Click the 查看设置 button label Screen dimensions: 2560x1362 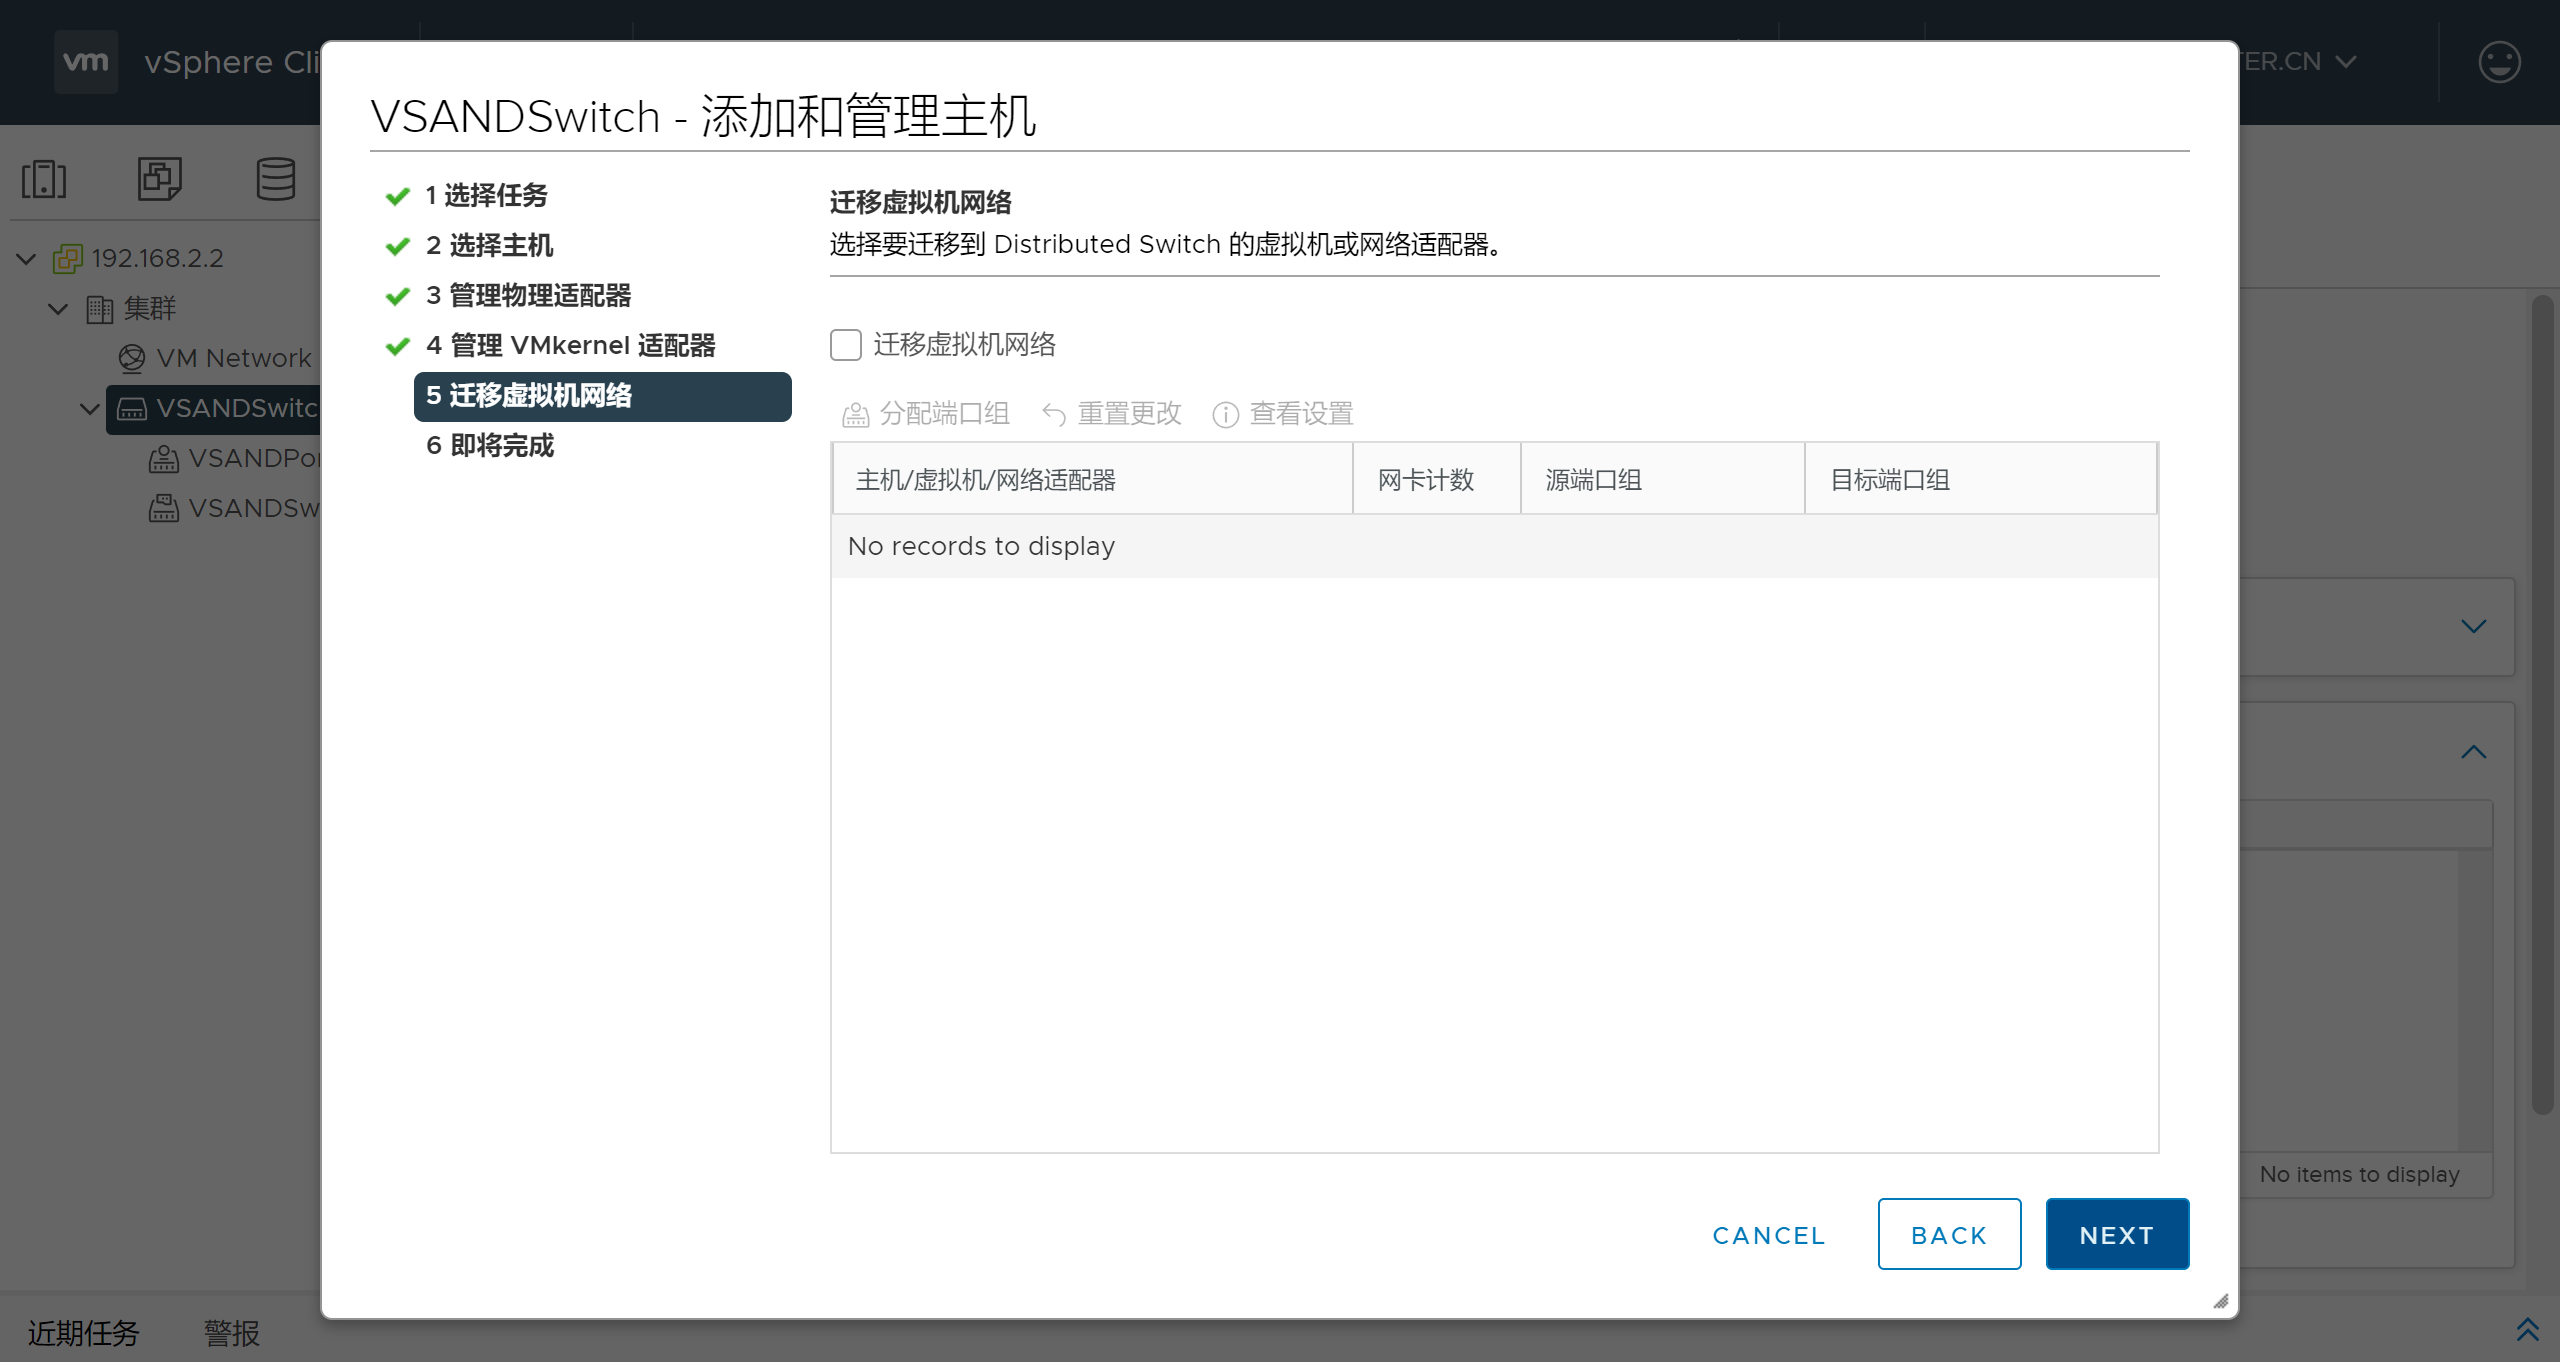click(1301, 414)
